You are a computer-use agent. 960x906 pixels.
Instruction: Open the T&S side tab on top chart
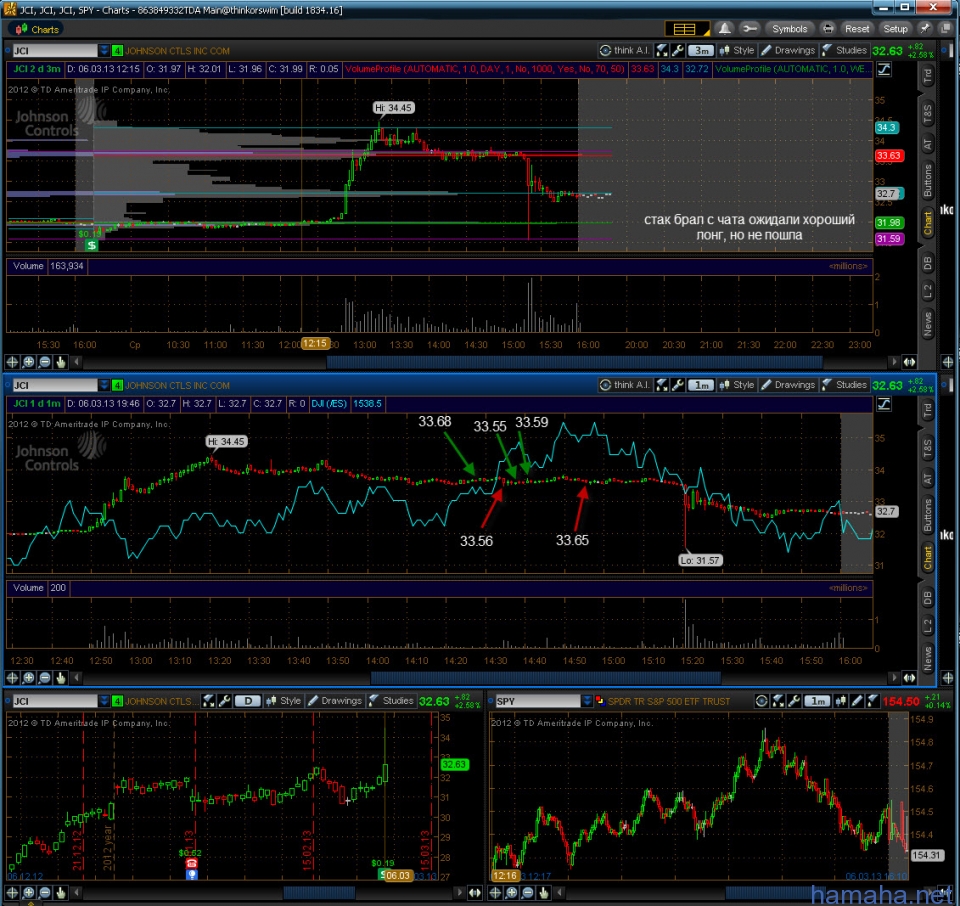928,114
